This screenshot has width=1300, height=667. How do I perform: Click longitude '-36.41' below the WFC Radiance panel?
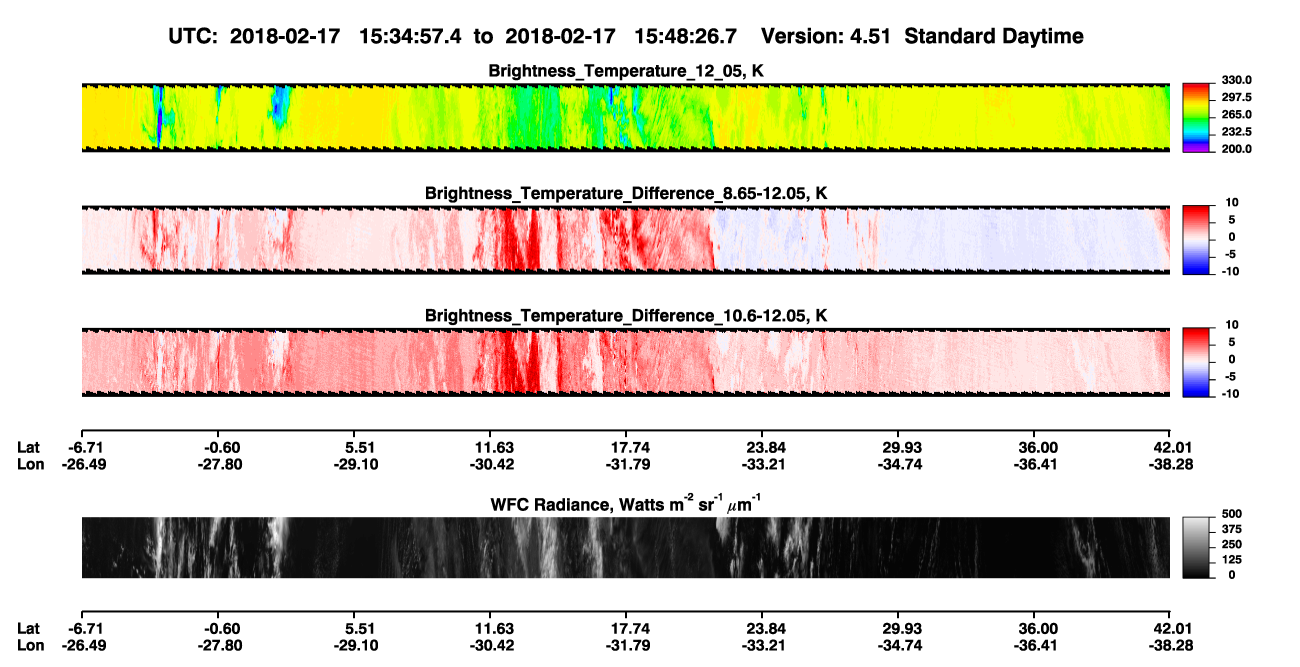[x=1034, y=646]
